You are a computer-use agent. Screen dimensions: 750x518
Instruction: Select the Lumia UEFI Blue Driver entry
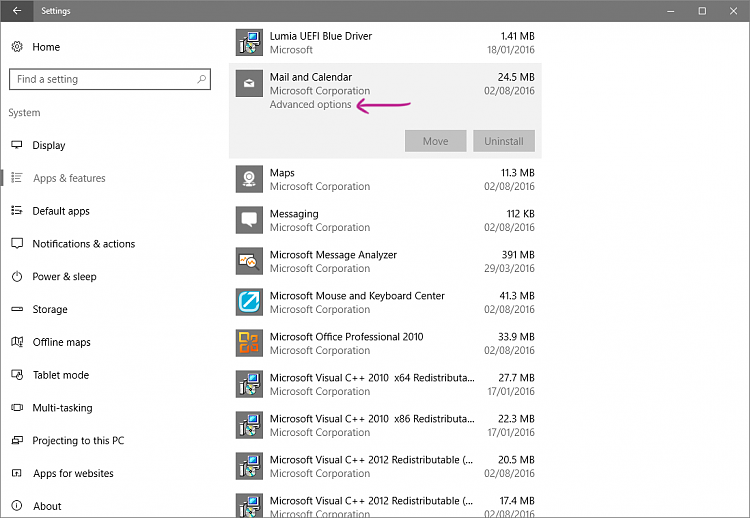click(x=385, y=43)
